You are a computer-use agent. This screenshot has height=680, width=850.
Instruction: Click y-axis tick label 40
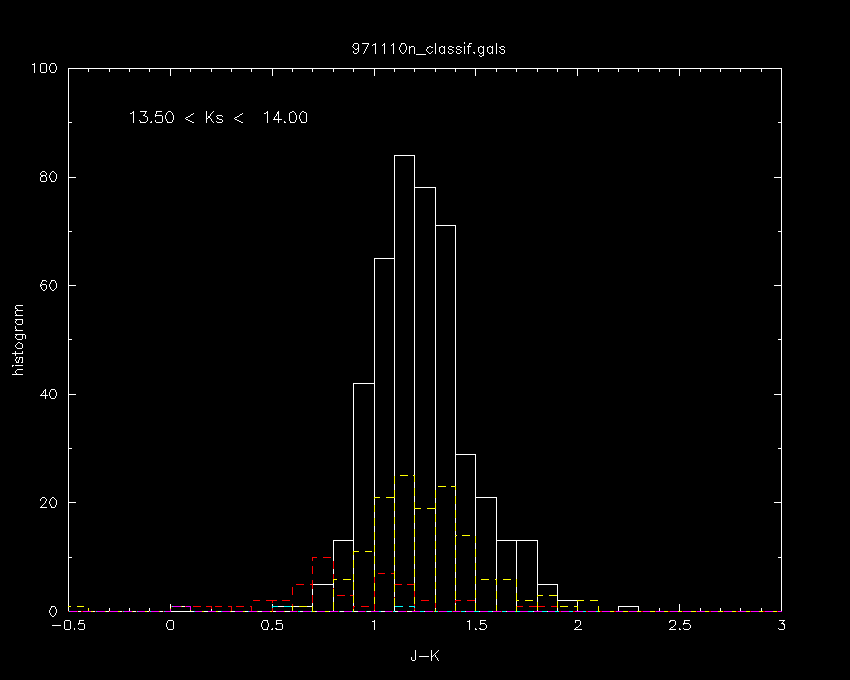tap(49, 394)
